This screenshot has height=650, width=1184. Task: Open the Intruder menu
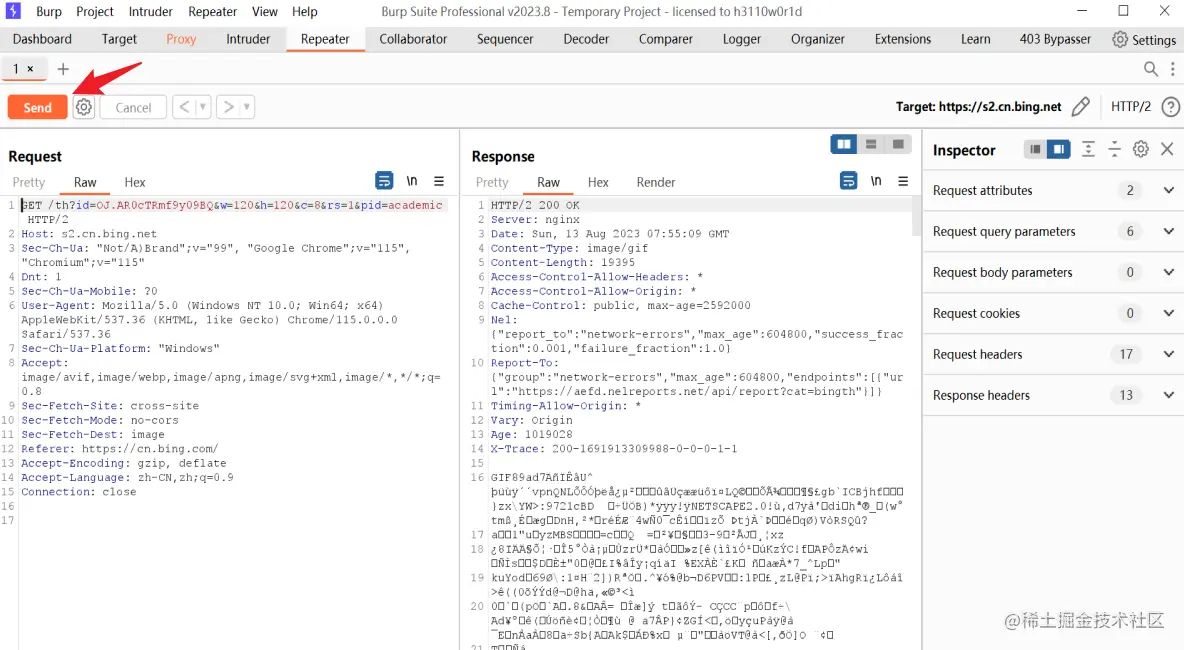pyautogui.click(x=150, y=11)
